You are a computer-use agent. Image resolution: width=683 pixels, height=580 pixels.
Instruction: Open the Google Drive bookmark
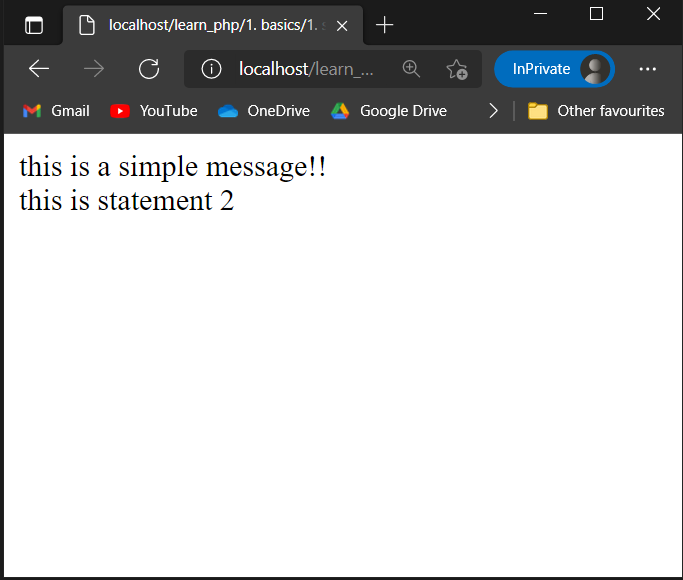pyautogui.click(x=389, y=111)
